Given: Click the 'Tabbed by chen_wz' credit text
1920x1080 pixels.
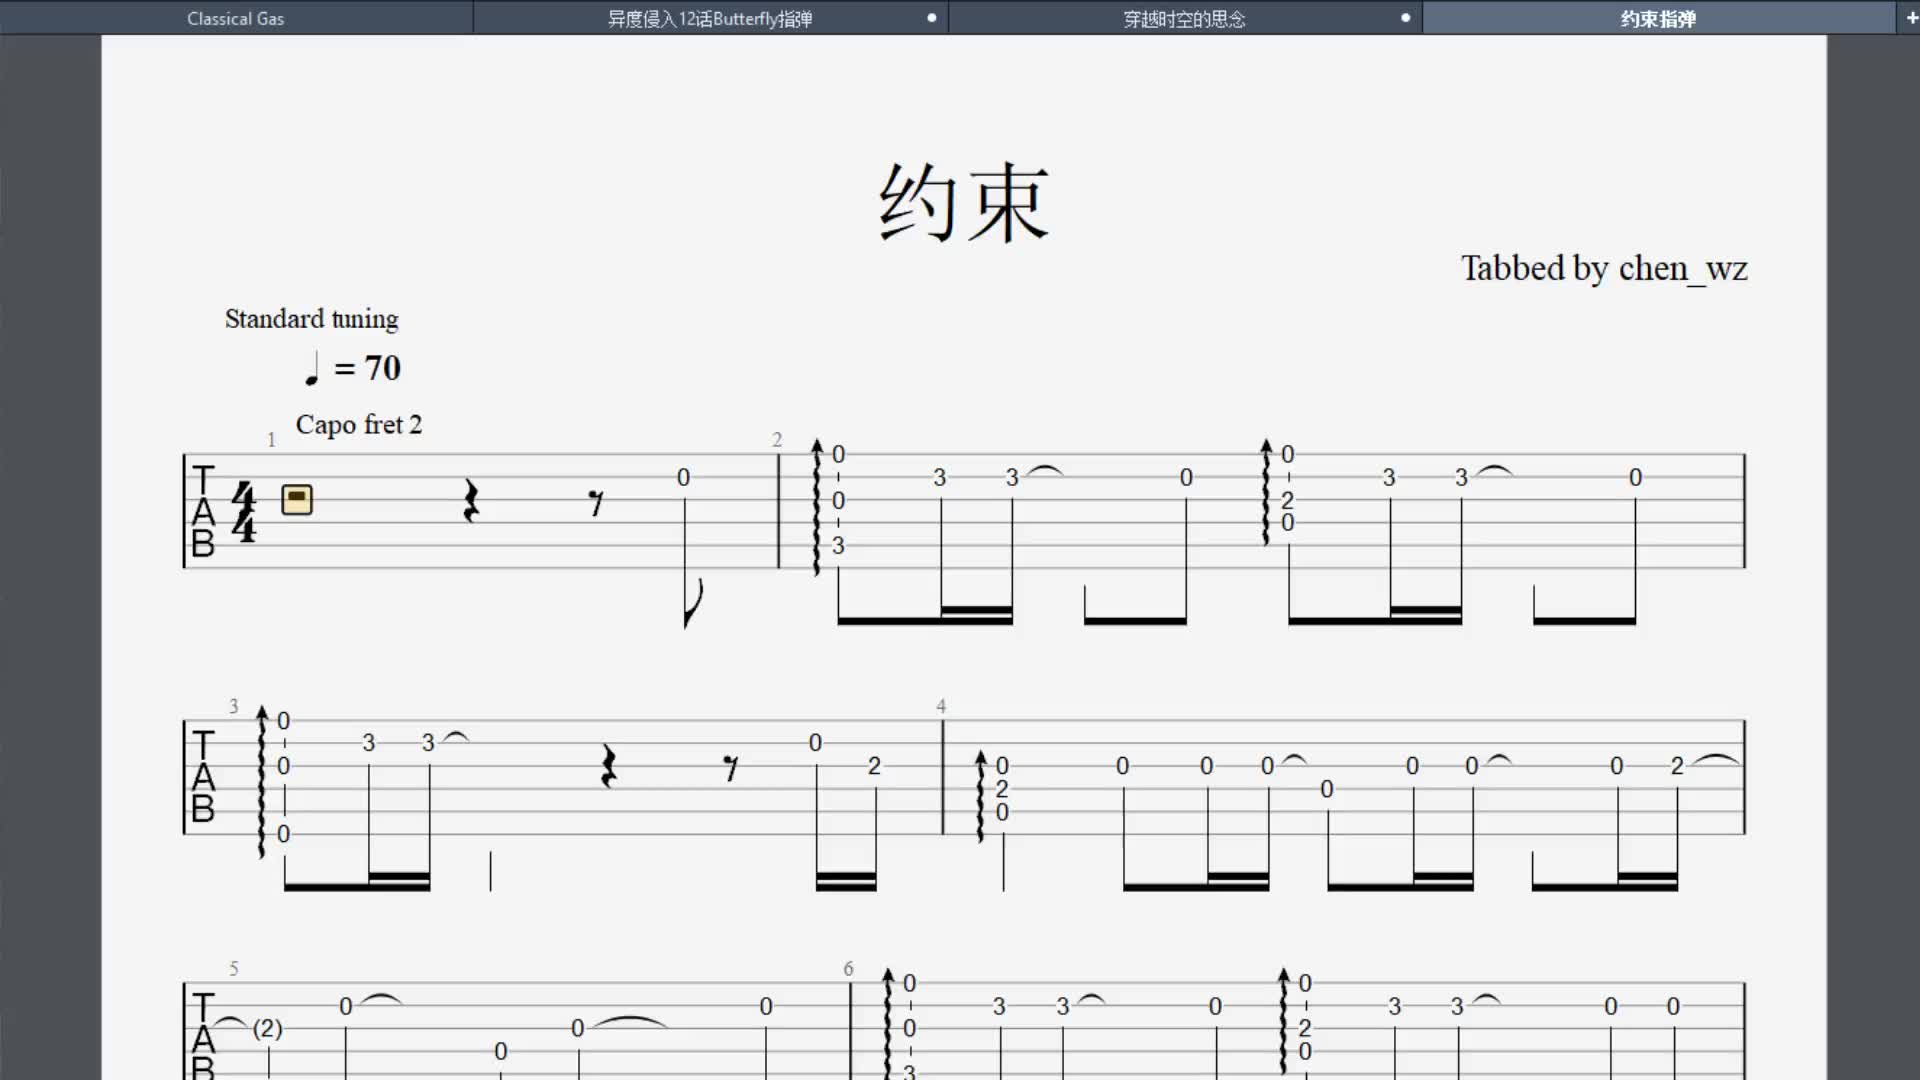Looking at the screenshot, I should [1604, 268].
